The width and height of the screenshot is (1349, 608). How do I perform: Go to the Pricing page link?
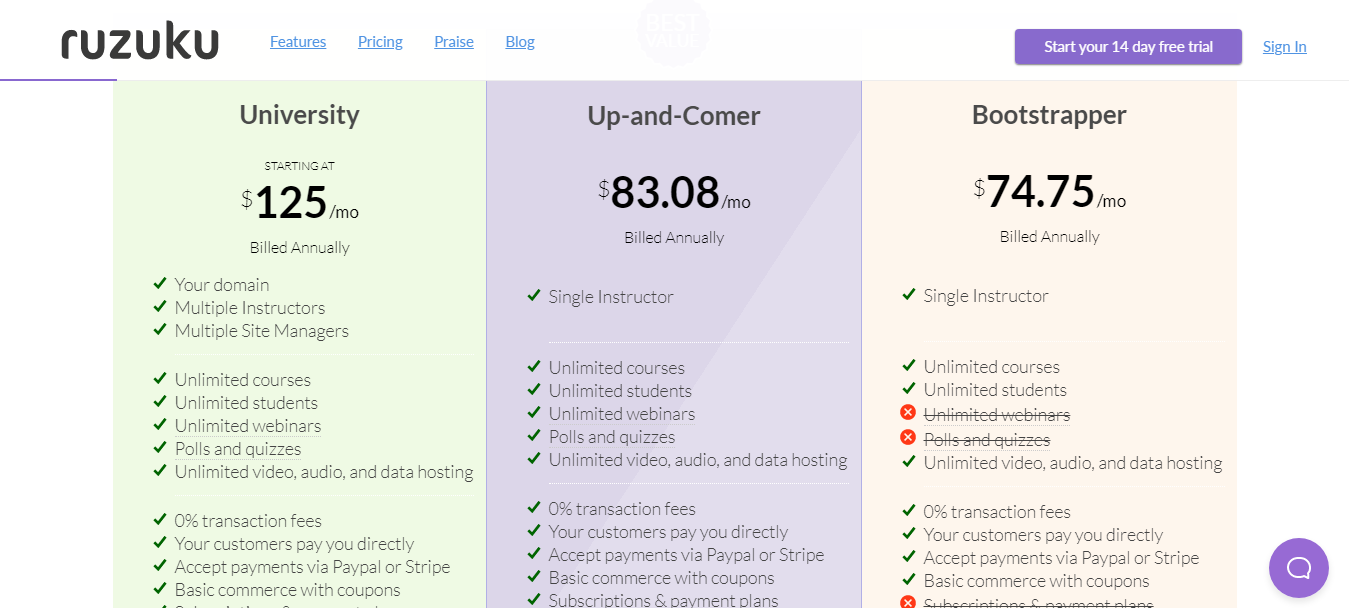click(380, 42)
